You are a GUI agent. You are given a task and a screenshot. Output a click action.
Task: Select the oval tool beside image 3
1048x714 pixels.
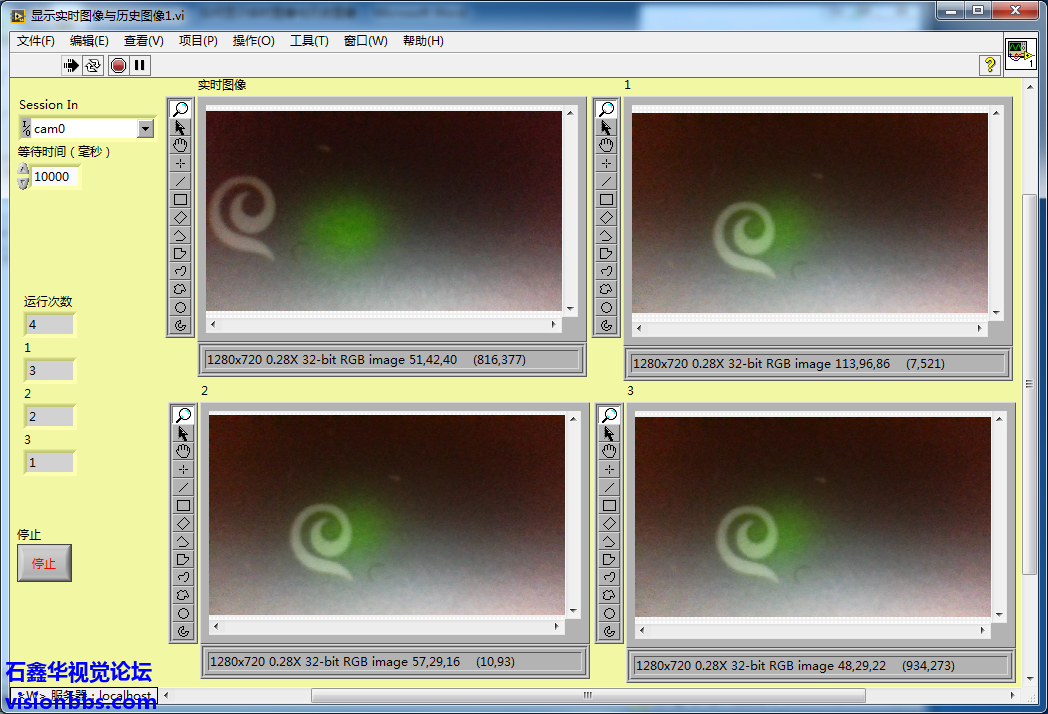pyautogui.click(x=610, y=613)
